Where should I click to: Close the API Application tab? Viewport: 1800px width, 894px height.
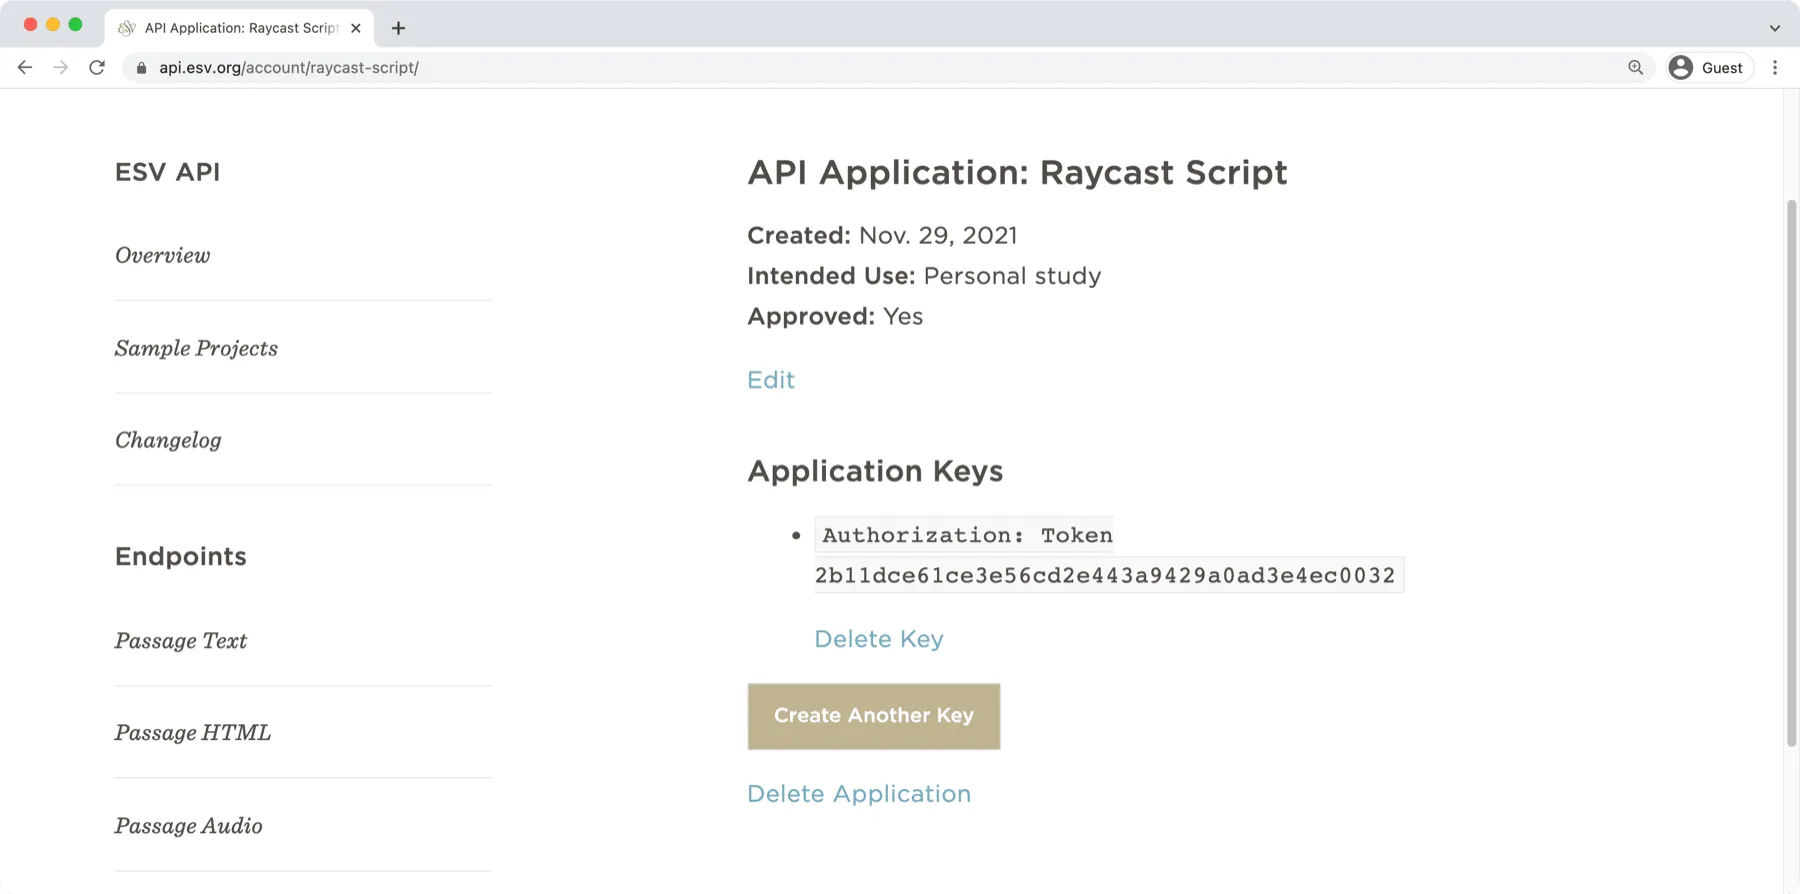click(x=356, y=28)
